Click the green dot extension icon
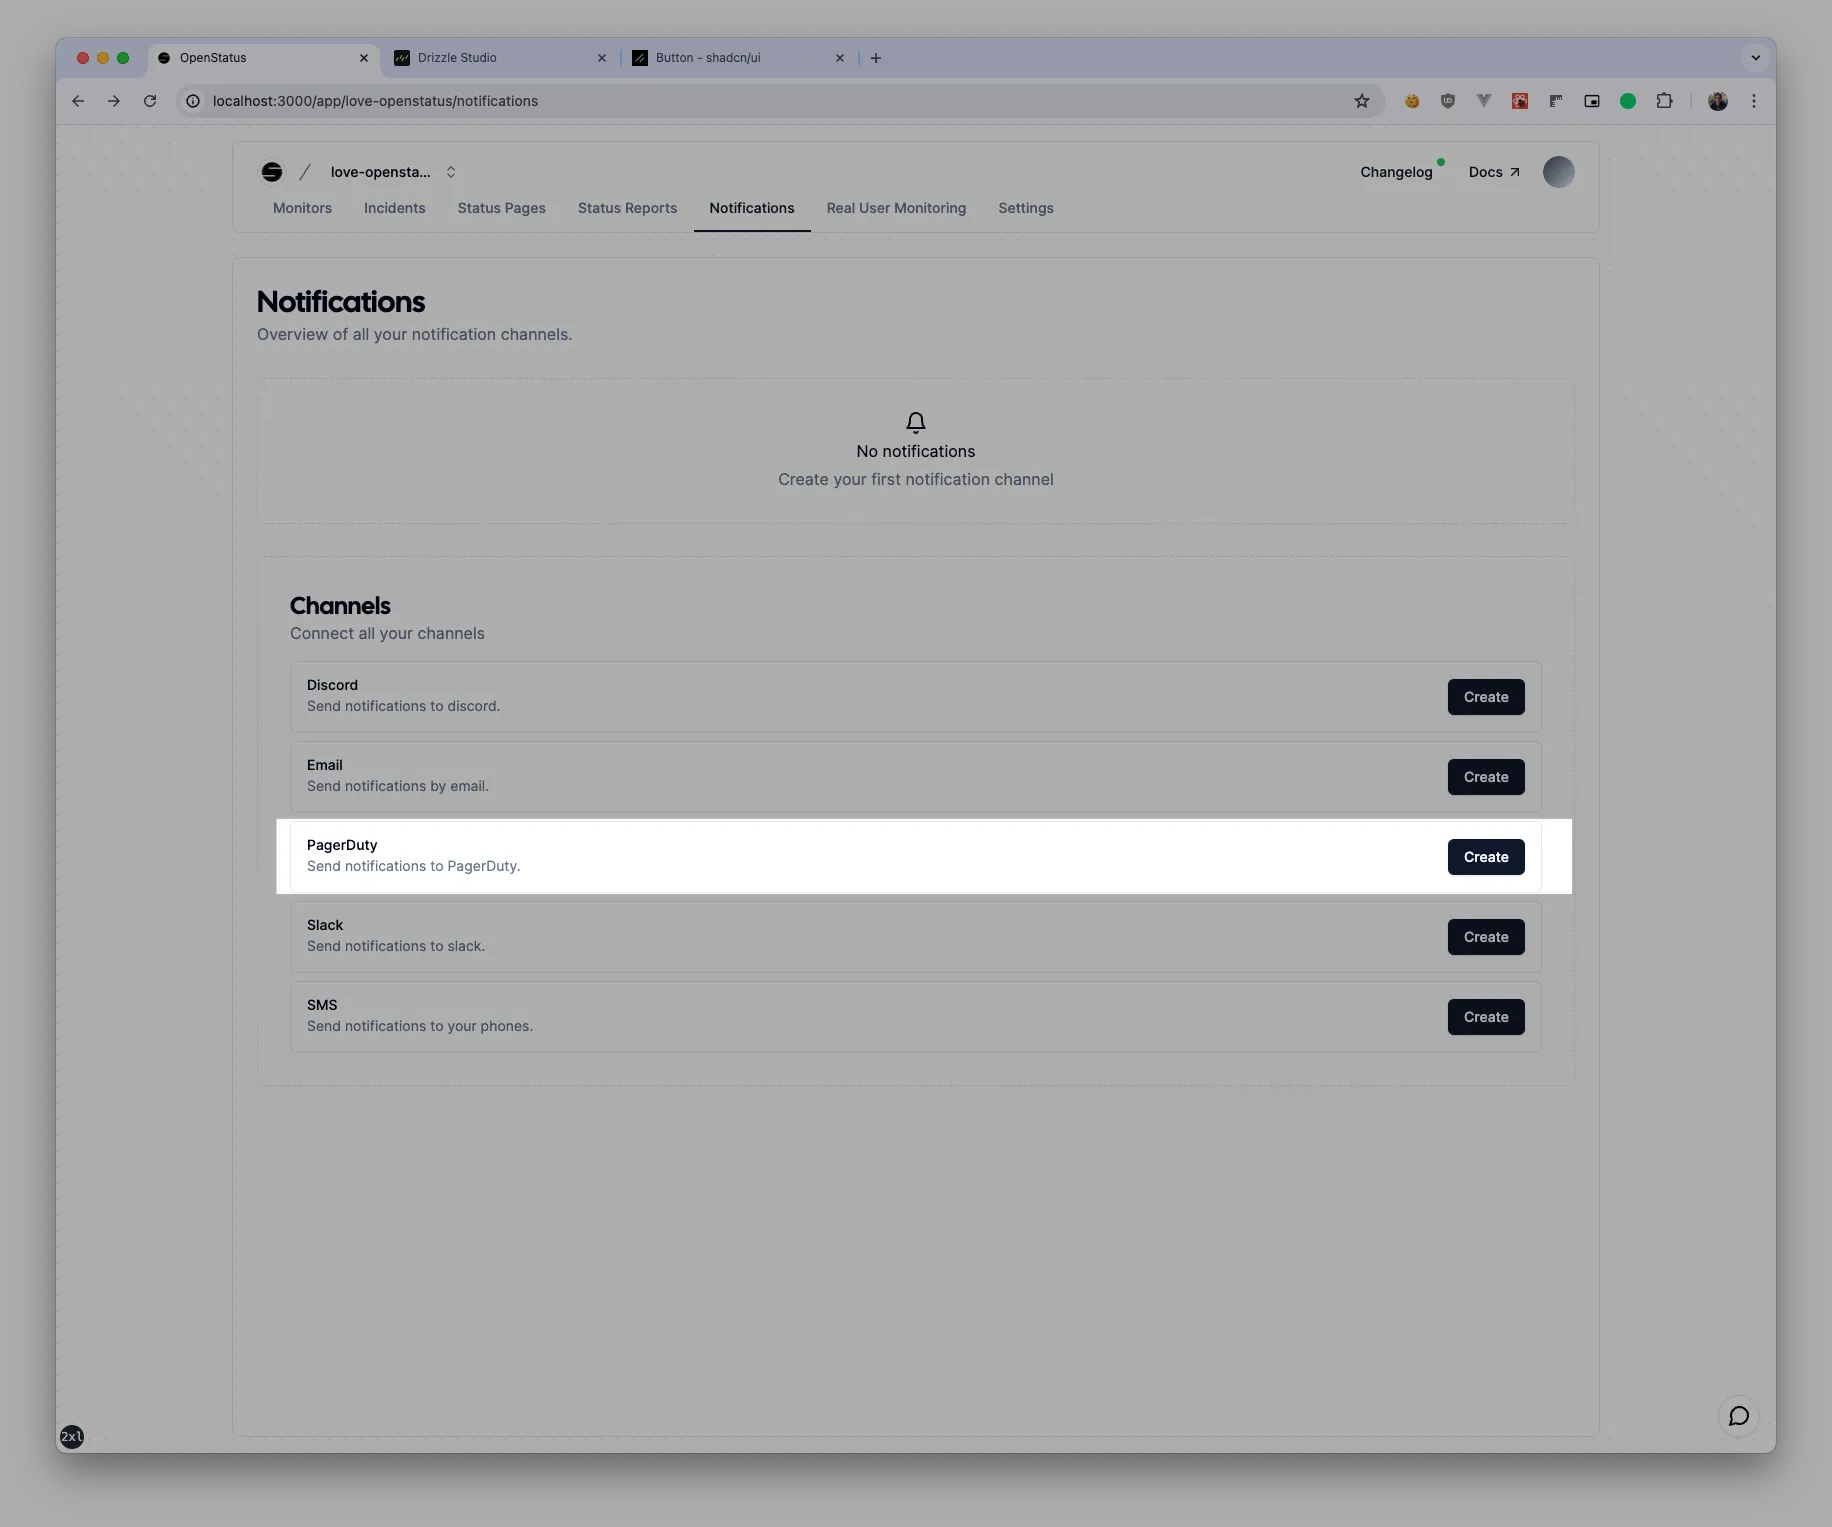Screen dimensions: 1832x1527 coord(1627,101)
